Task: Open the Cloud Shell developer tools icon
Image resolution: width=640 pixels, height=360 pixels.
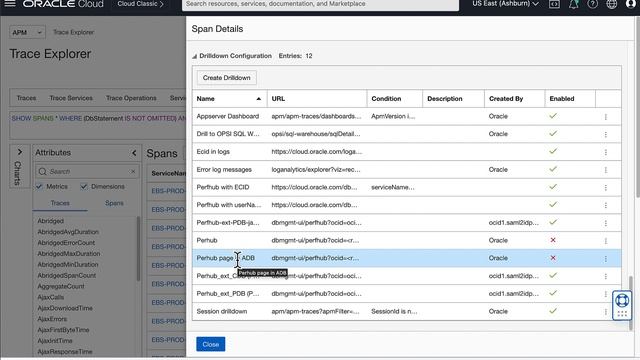Action: tap(554, 4)
